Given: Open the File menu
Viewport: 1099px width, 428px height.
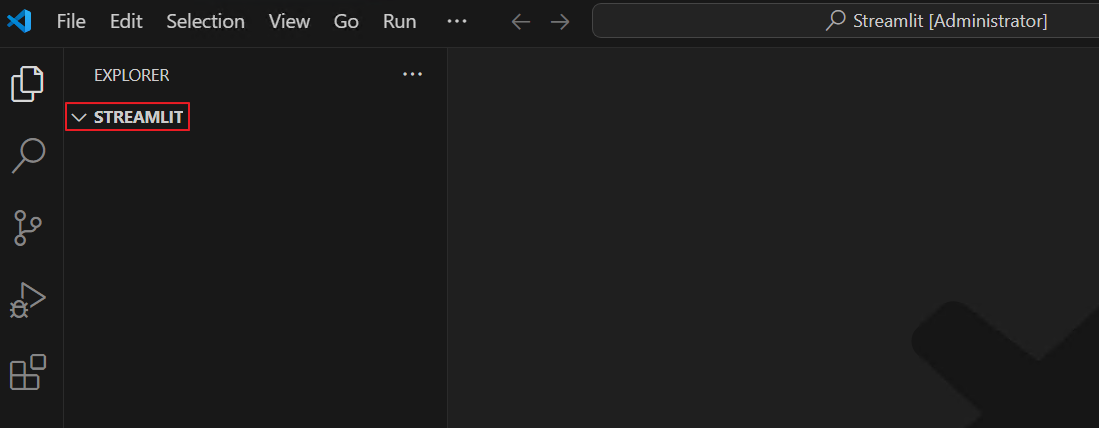Looking at the screenshot, I should coord(71,22).
